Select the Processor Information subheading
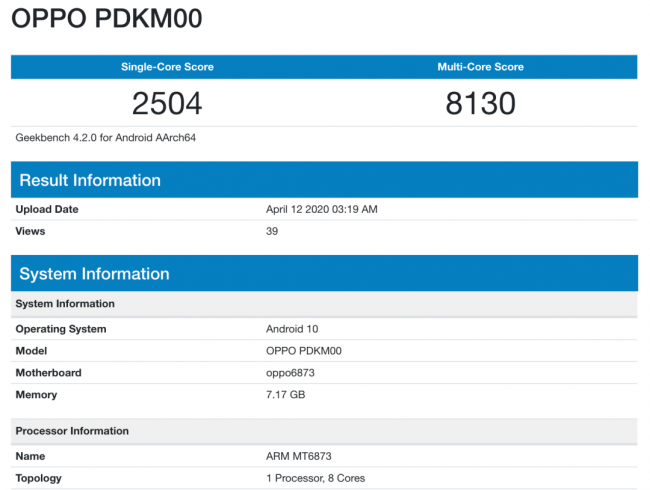This screenshot has height=490, width=650. 324,431
